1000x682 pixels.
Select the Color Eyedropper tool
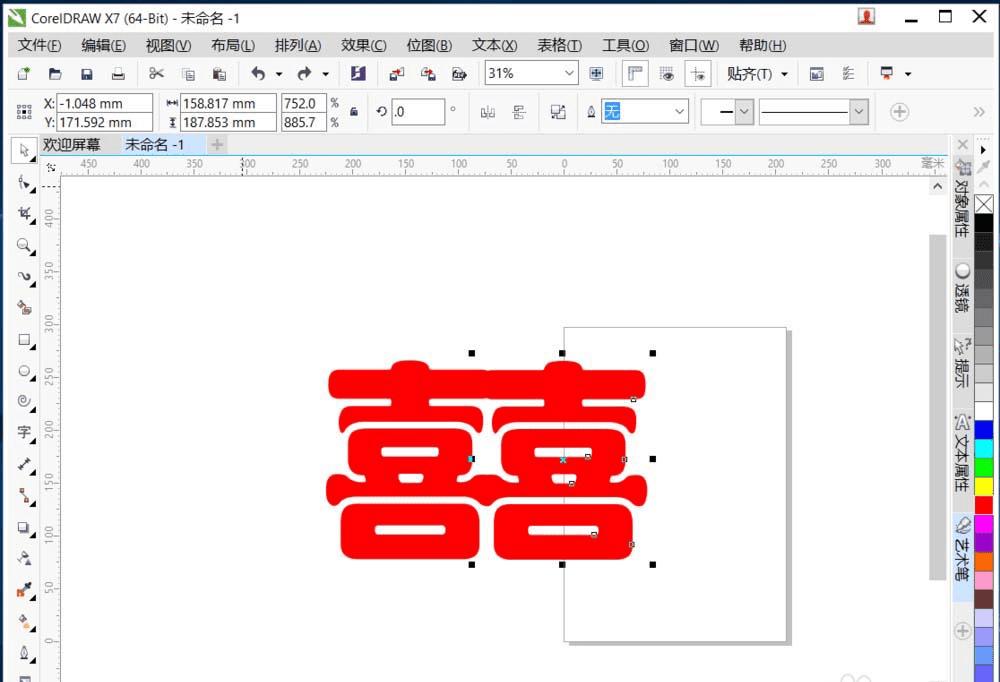pos(24,589)
